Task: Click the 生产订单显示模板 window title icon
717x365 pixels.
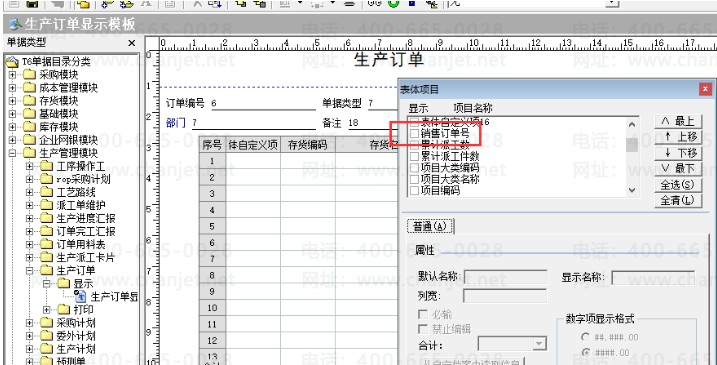Action: point(15,24)
